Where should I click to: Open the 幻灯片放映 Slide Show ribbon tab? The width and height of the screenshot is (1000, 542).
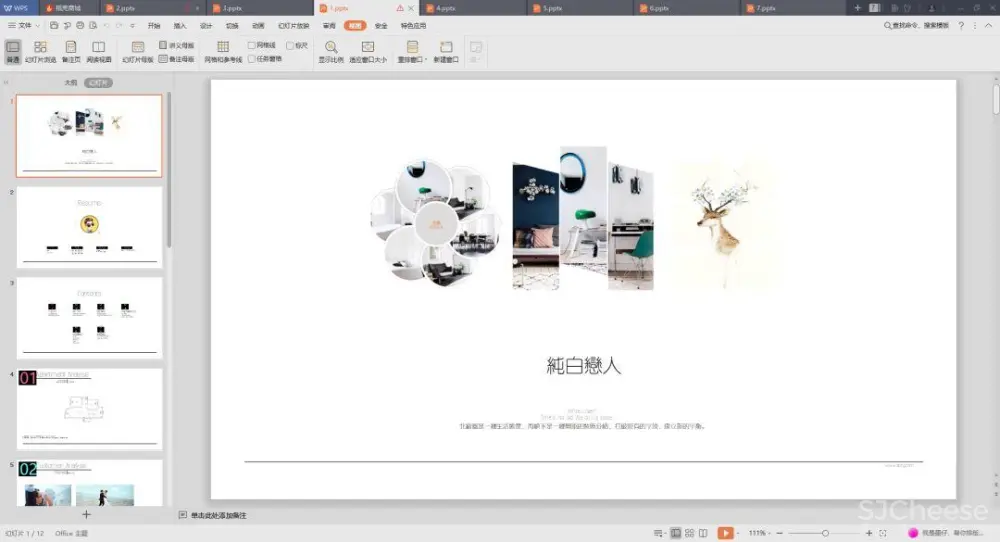click(293, 26)
